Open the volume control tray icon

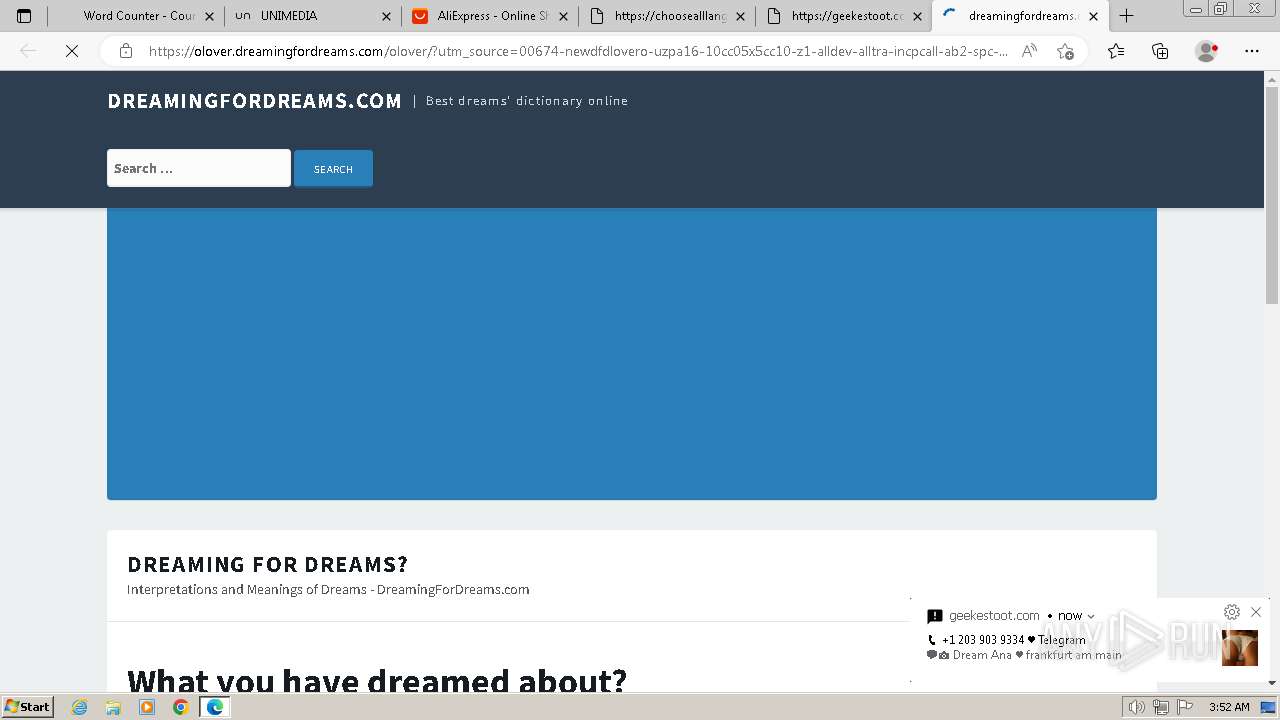[x=1137, y=707]
